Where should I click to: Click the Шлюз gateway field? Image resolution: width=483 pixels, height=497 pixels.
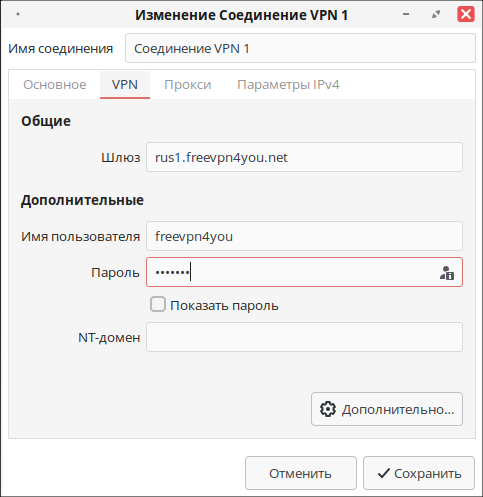pos(304,157)
